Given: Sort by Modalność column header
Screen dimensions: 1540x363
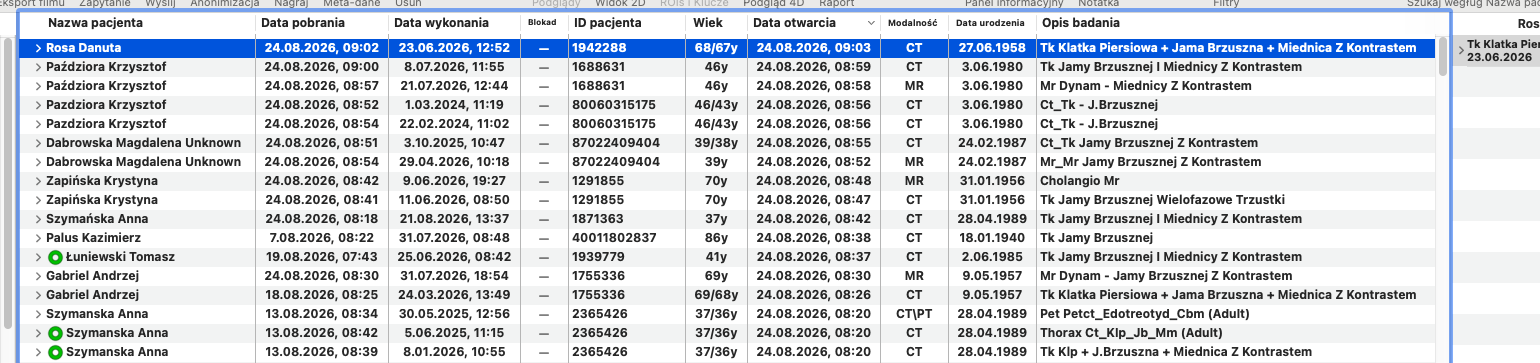Looking at the screenshot, I should pyautogui.click(x=914, y=22).
